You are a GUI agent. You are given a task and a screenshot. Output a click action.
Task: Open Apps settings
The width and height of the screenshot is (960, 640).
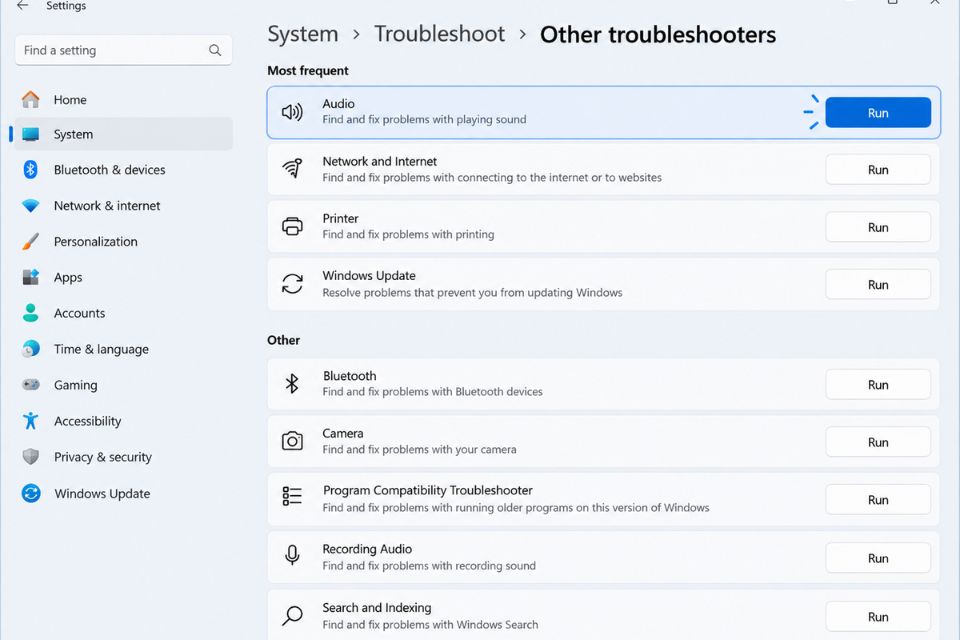coord(123,277)
